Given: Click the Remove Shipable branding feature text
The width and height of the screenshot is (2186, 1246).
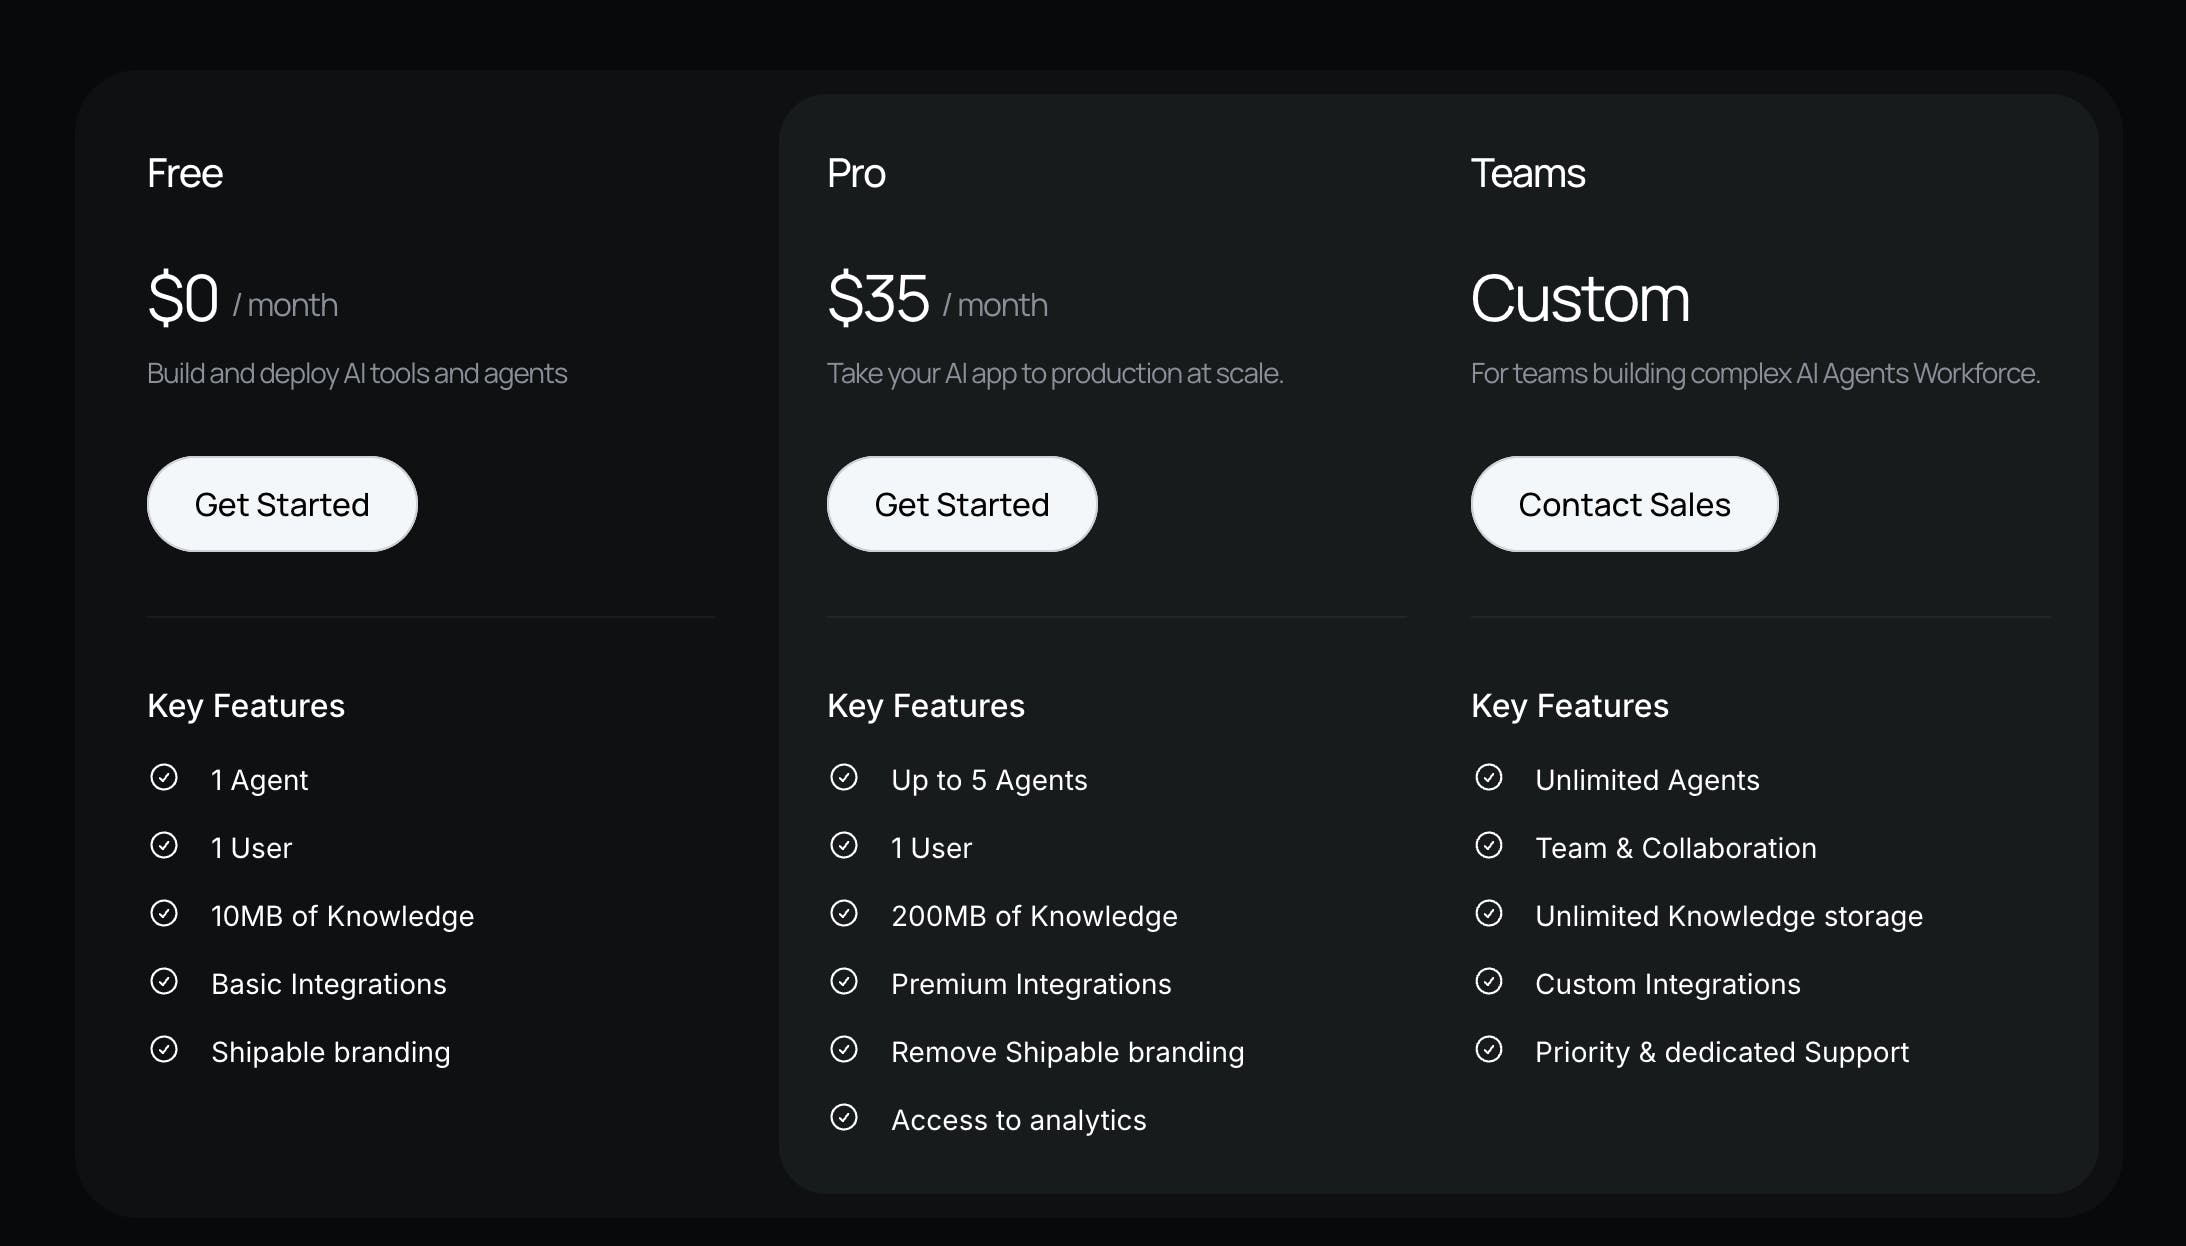Looking at the screenshot, I should [1068, 1052].
